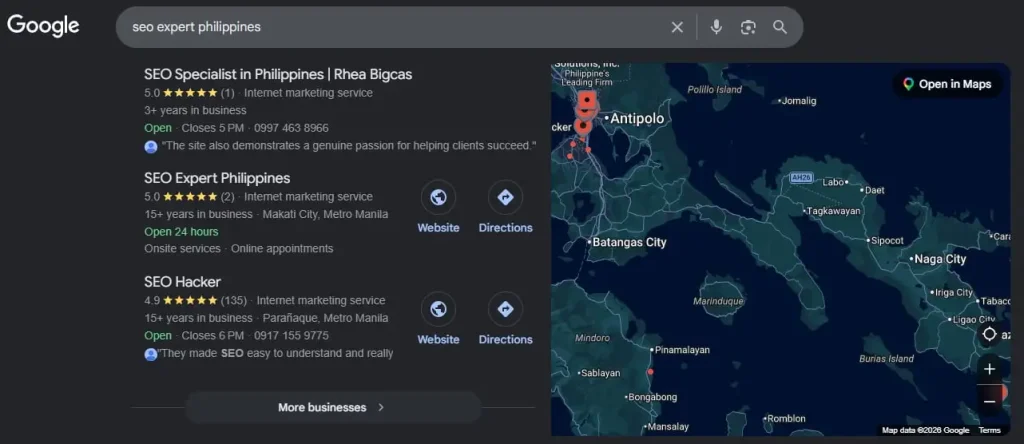Click the 4.9 star rating of SEO Hacker
The height and width of the screenshot is (444, 1024).
(x=189, y=300)
